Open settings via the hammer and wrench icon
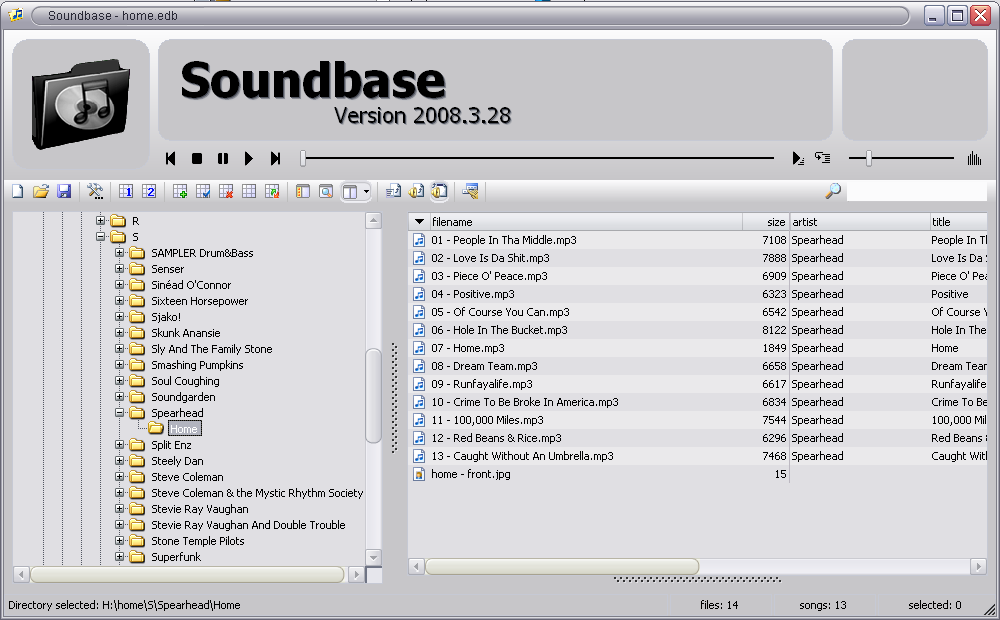 point(95,191)
